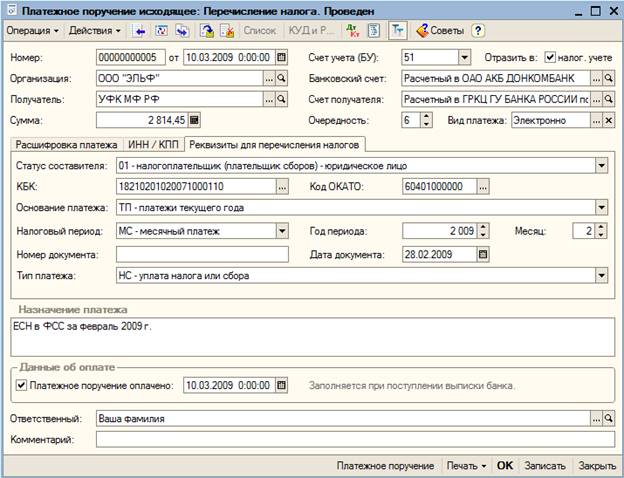Image resolution: width=624 pixels, height=478 pixels.
Task: Expand Статус составителя dropdown
Action: (x=601, y=165)
